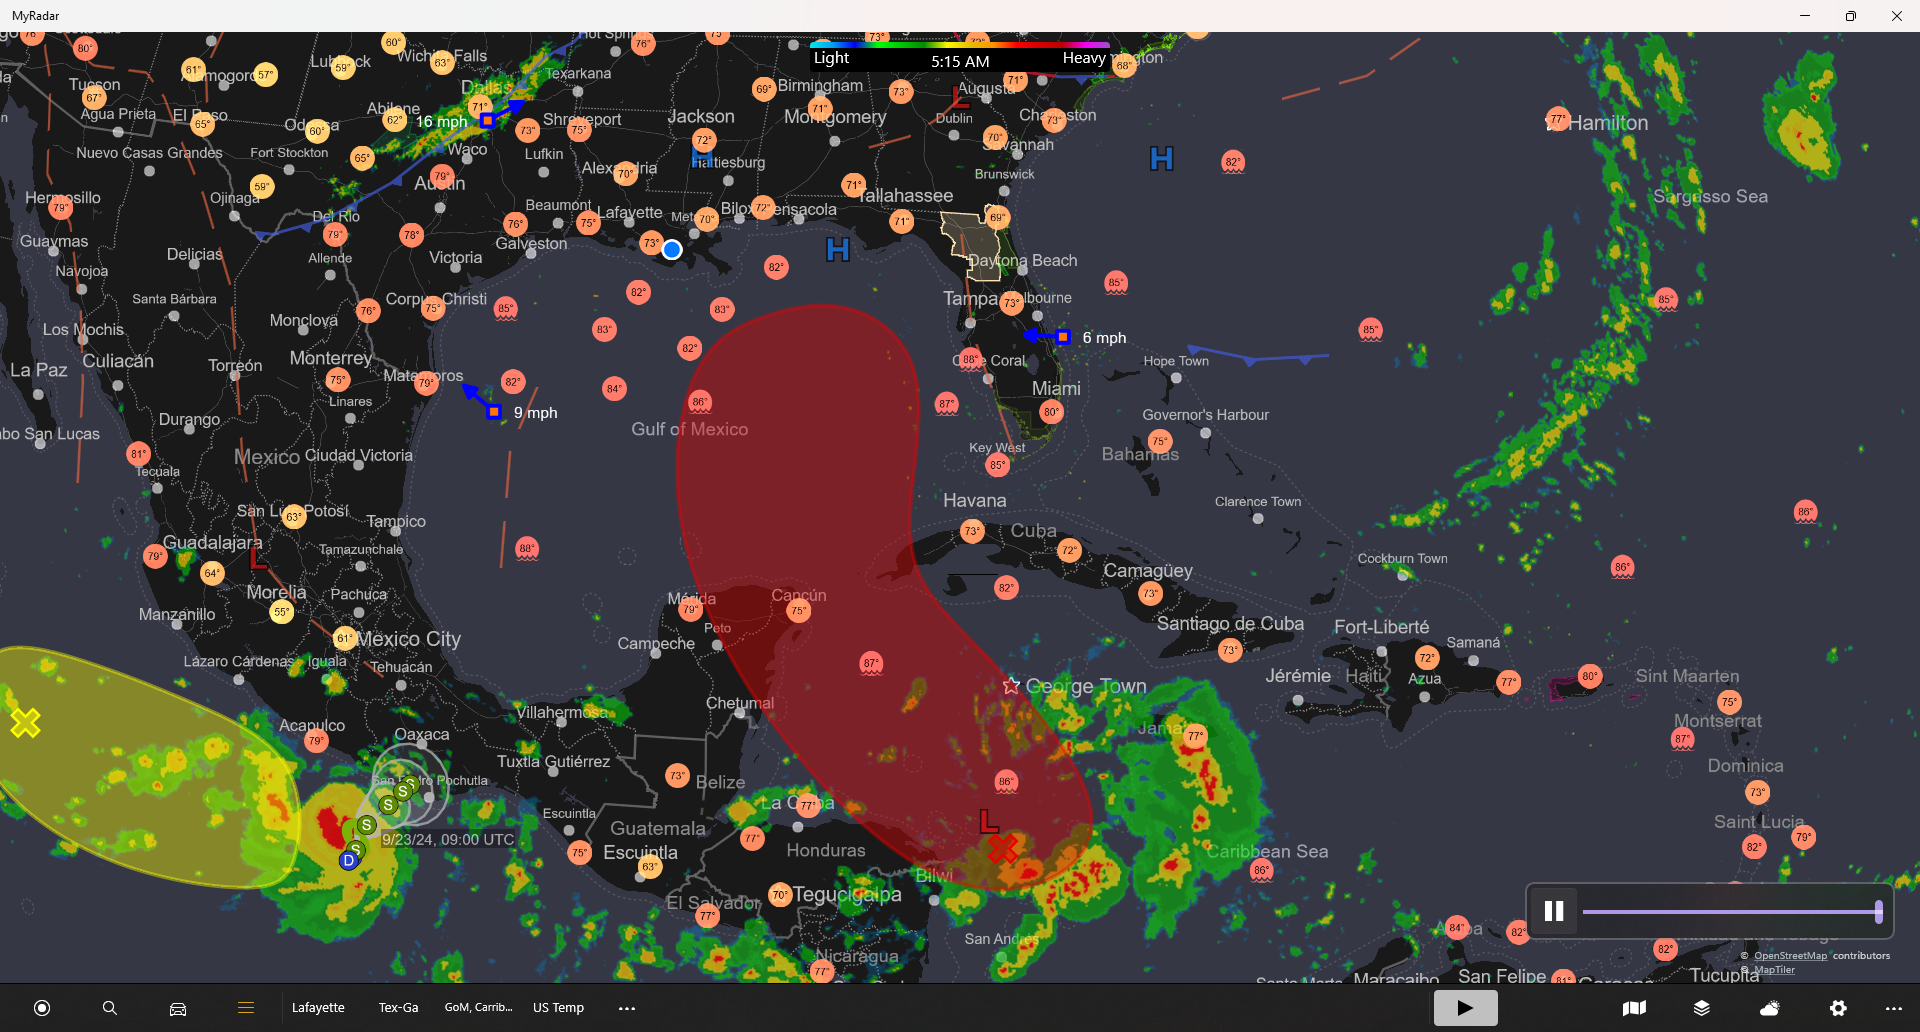This screenshot has height=1032, width=1920.
Task: Click the red L low symbol near Augusta
Action: click(961, 97)
